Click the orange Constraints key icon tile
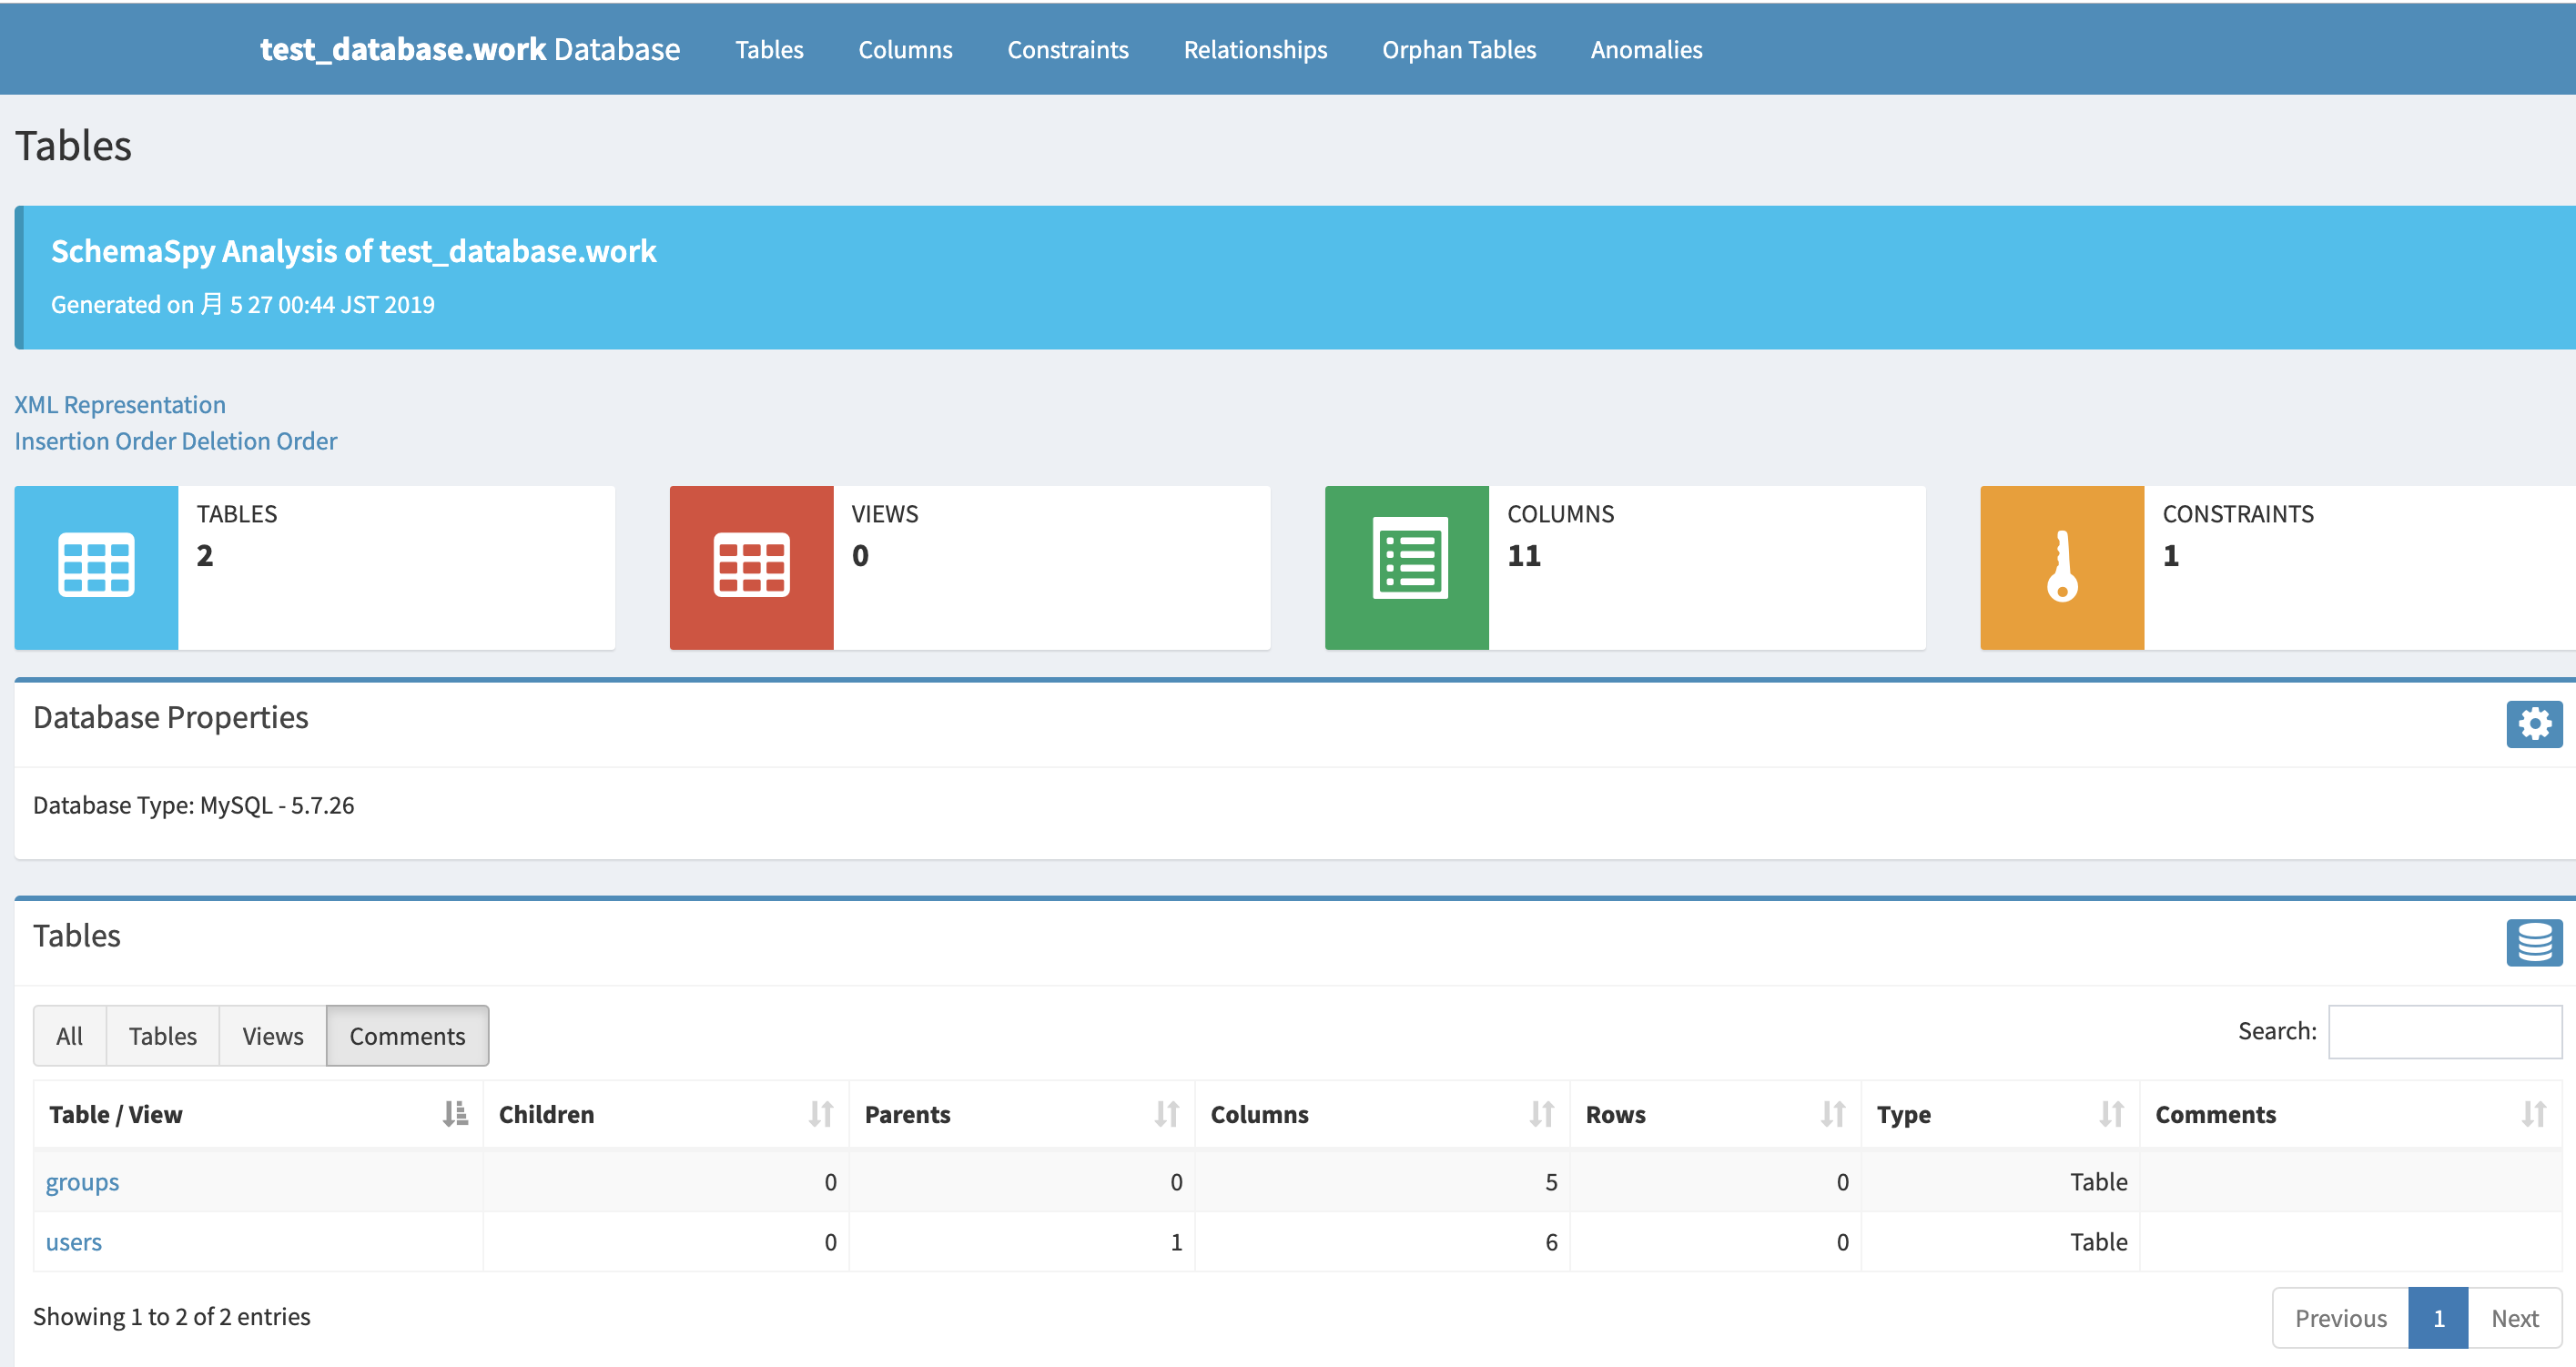This screenshot has height=1367, width=2576. tap(2061, 567)
